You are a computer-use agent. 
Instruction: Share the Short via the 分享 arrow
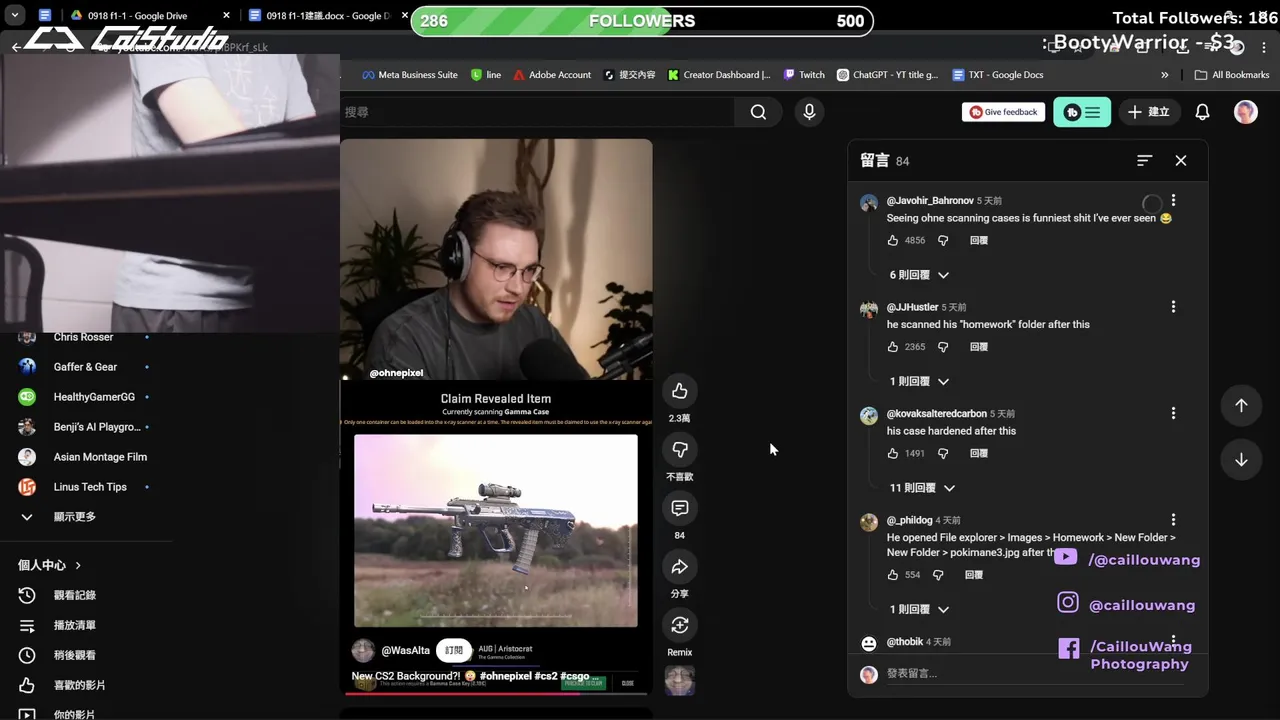pyautogui.click(x=680, y=567)
